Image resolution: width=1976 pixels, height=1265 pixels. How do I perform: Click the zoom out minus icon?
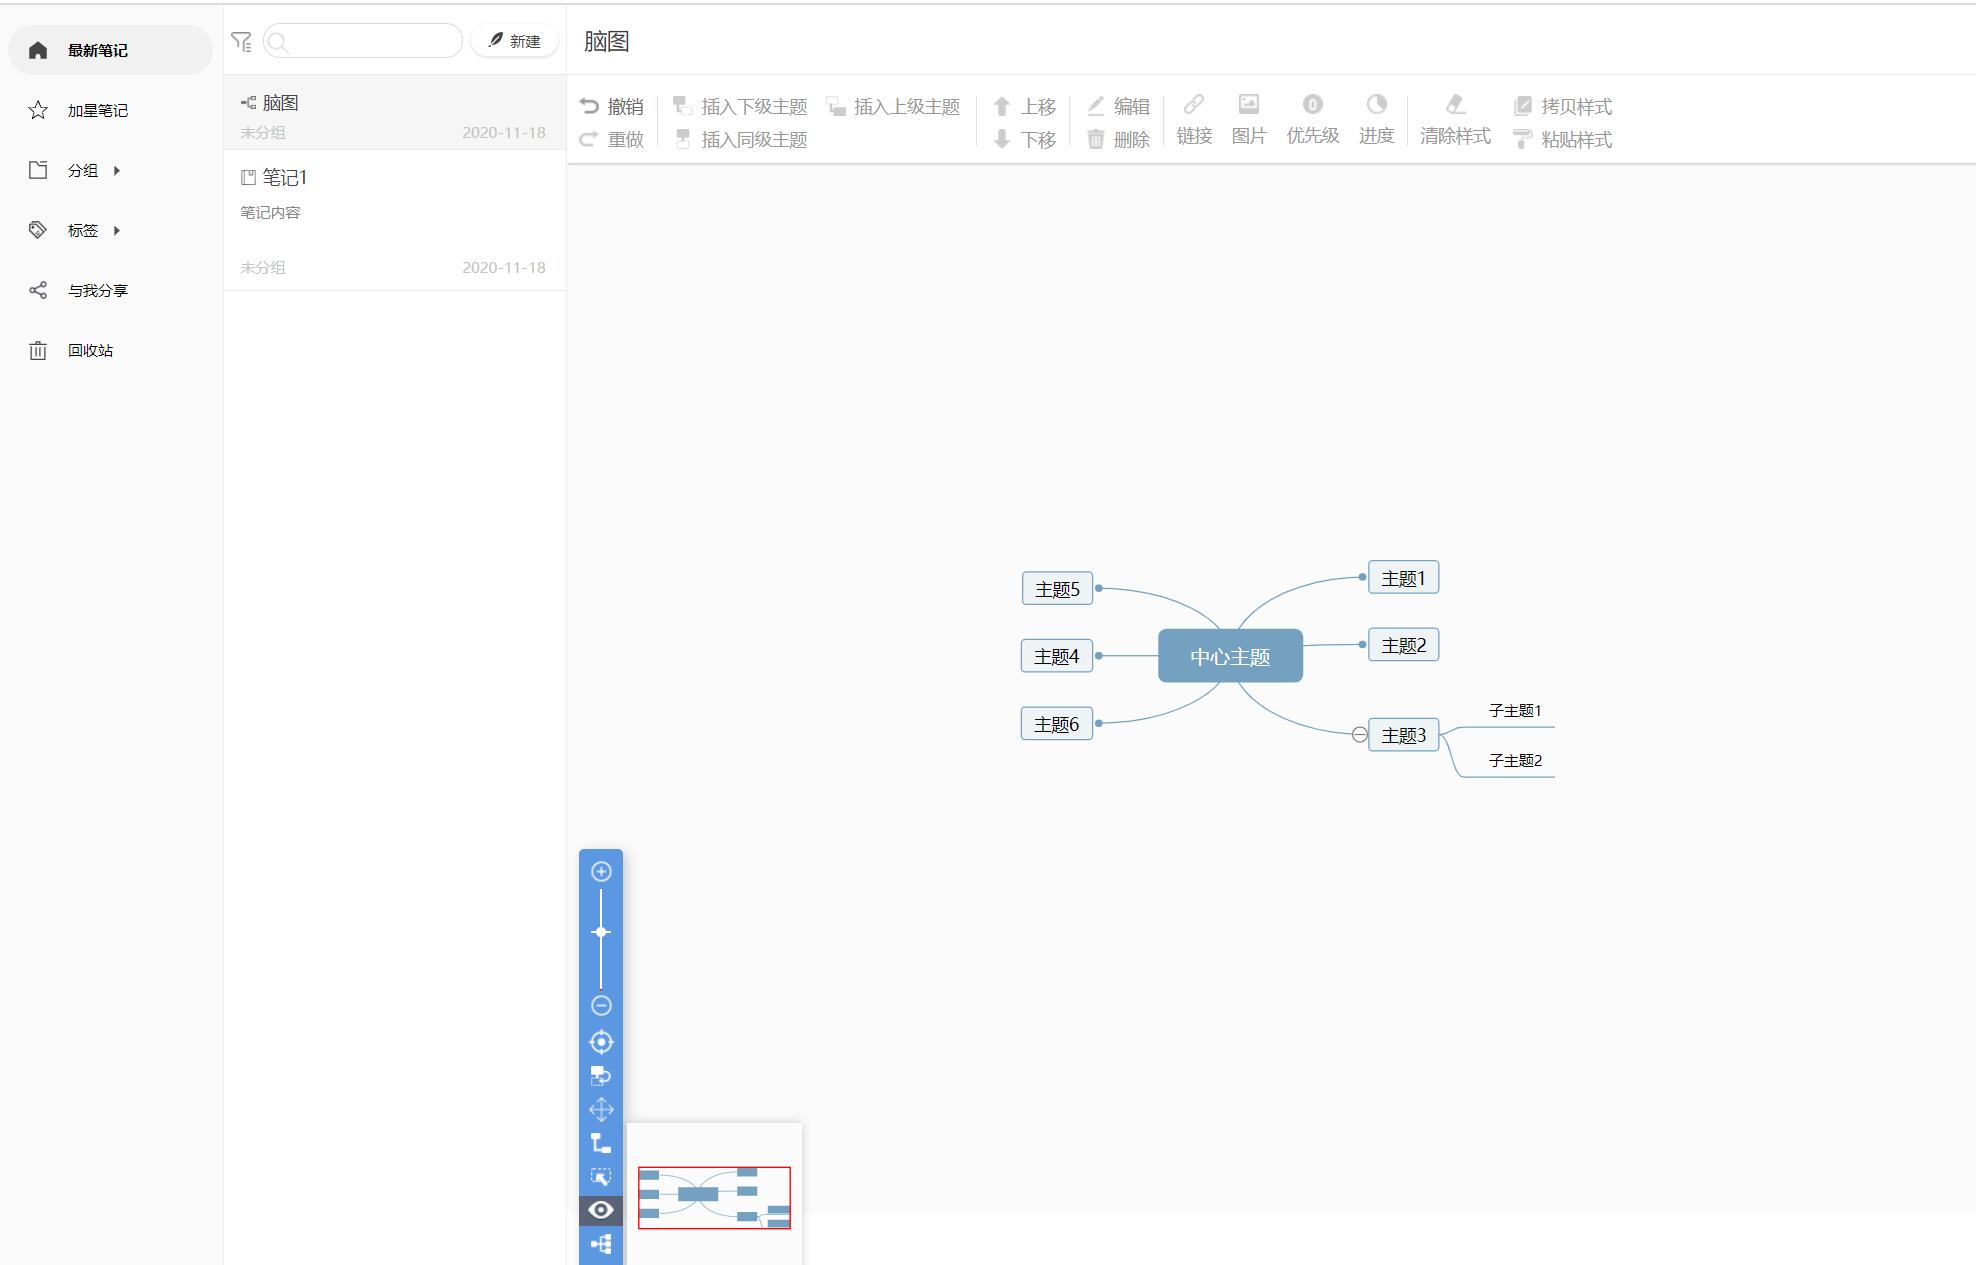click(x=601, y=1005)
